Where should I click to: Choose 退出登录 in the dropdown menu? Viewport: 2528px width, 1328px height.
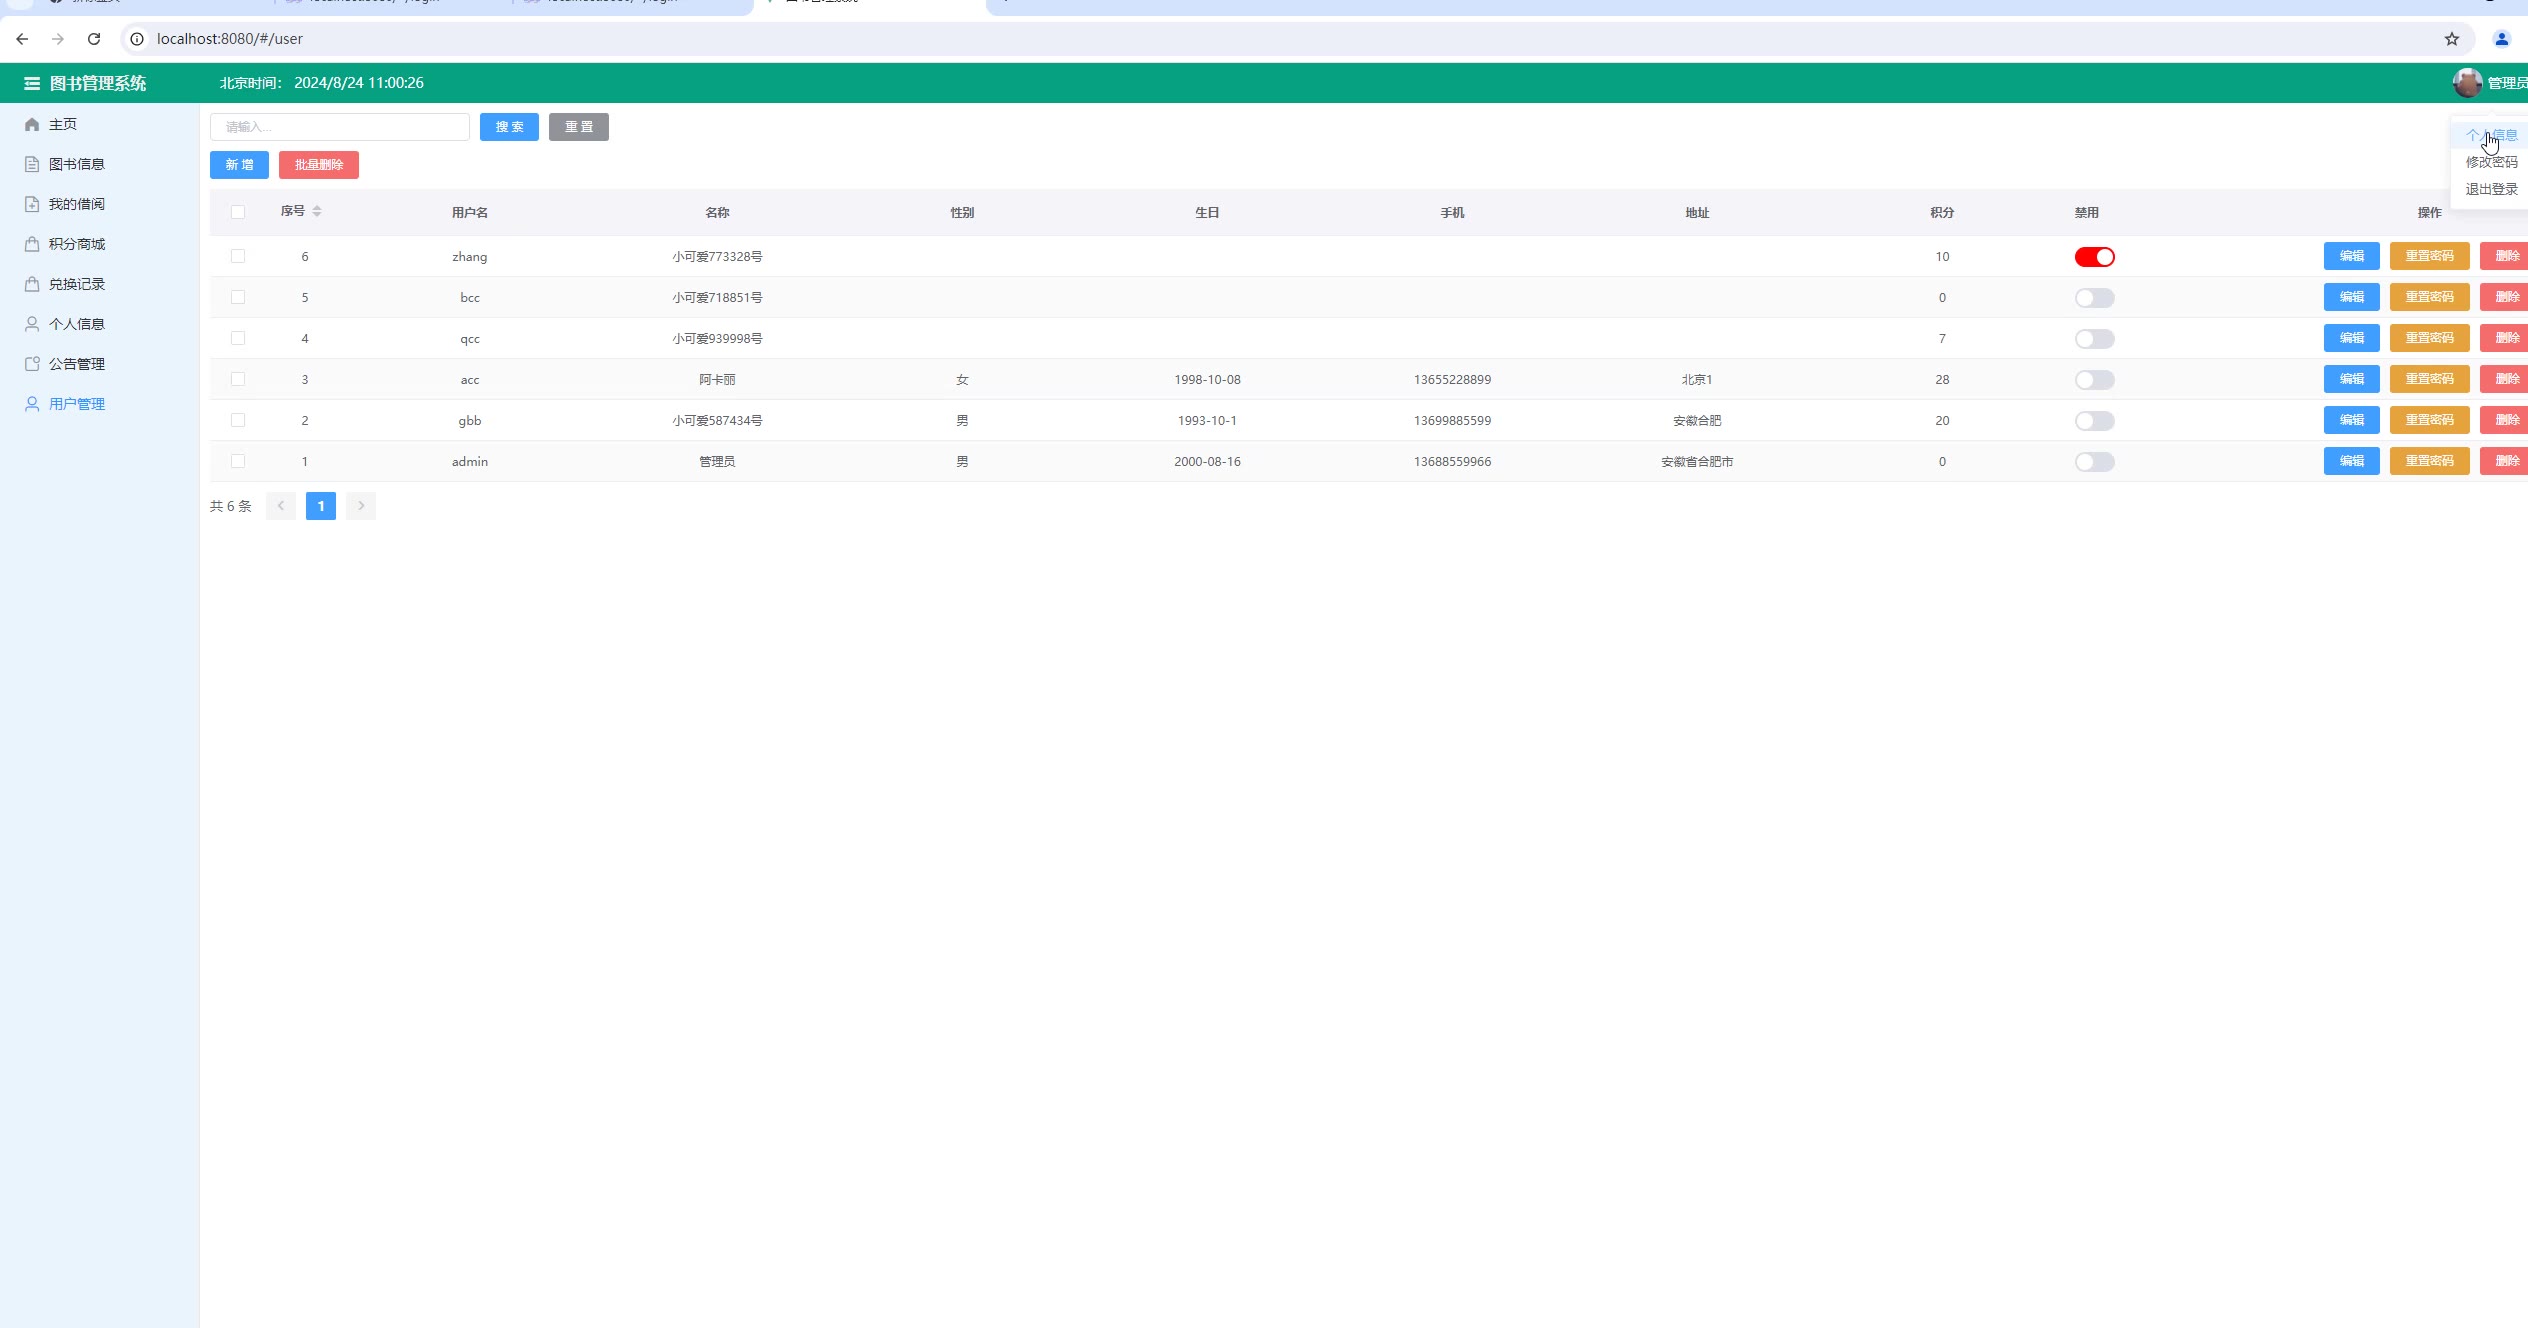pyautogui.click(x=2491, y=189)
